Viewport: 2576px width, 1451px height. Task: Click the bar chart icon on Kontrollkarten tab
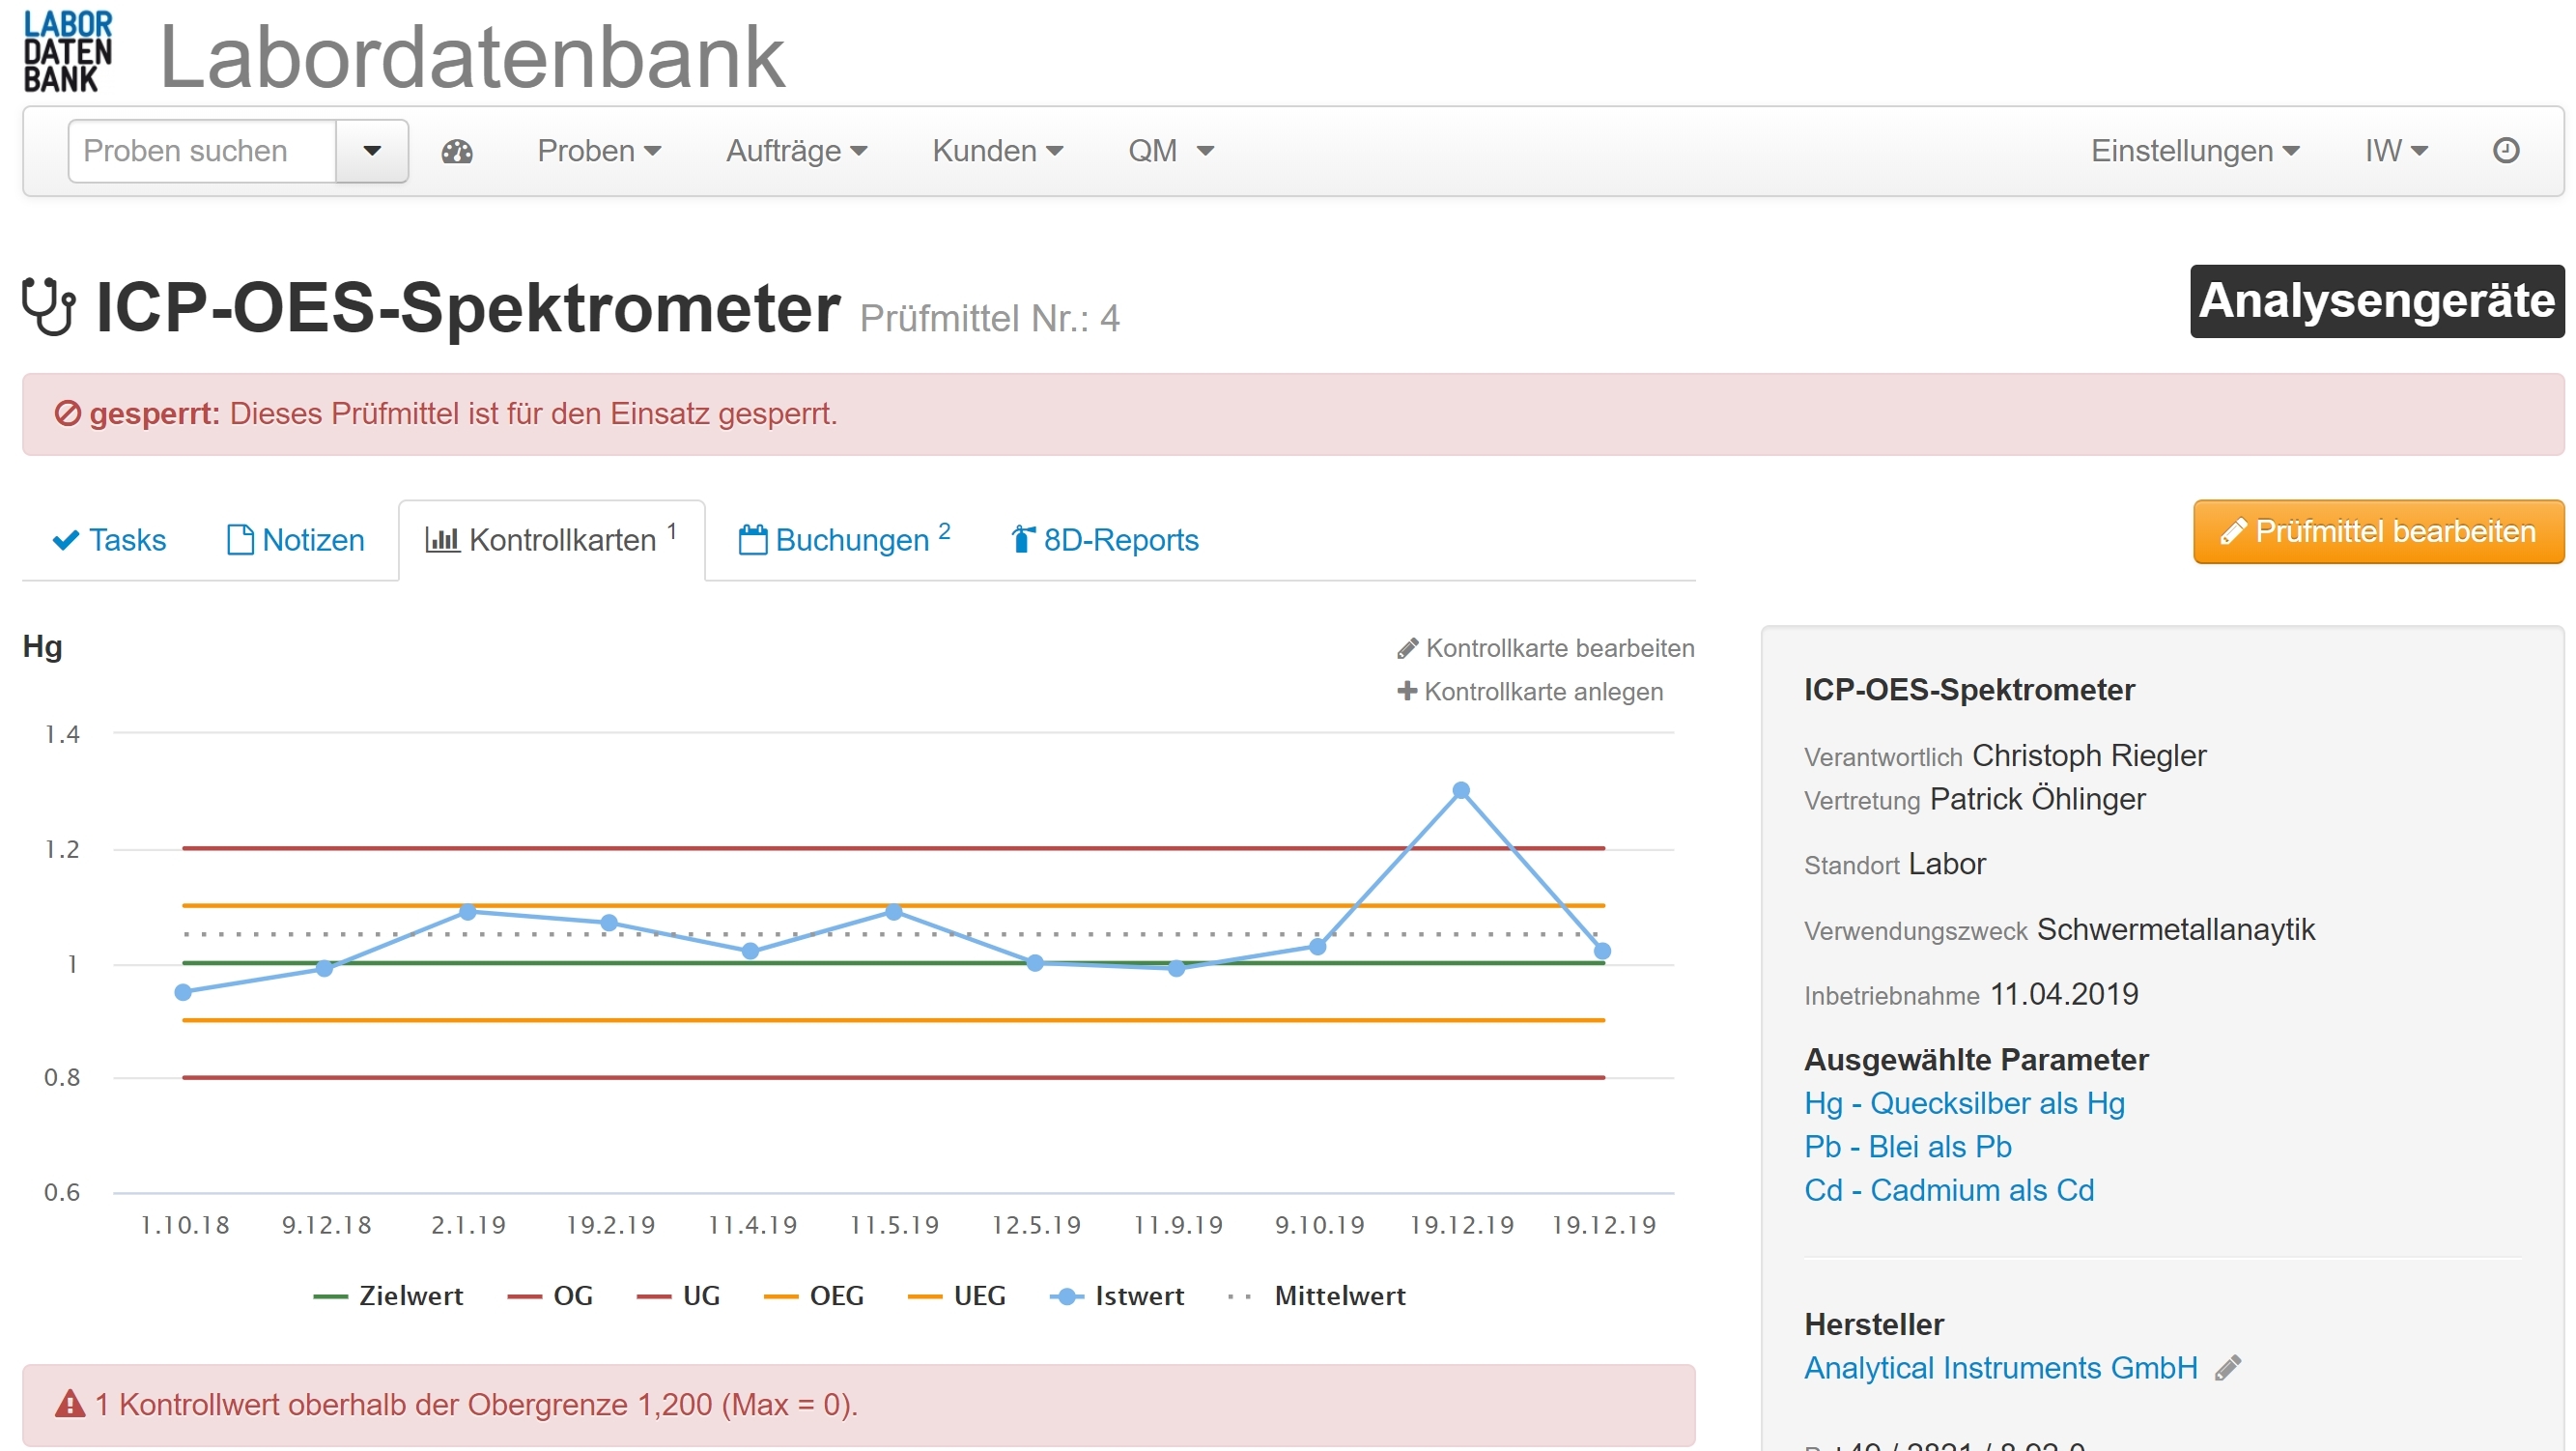[x=442, y=540]
